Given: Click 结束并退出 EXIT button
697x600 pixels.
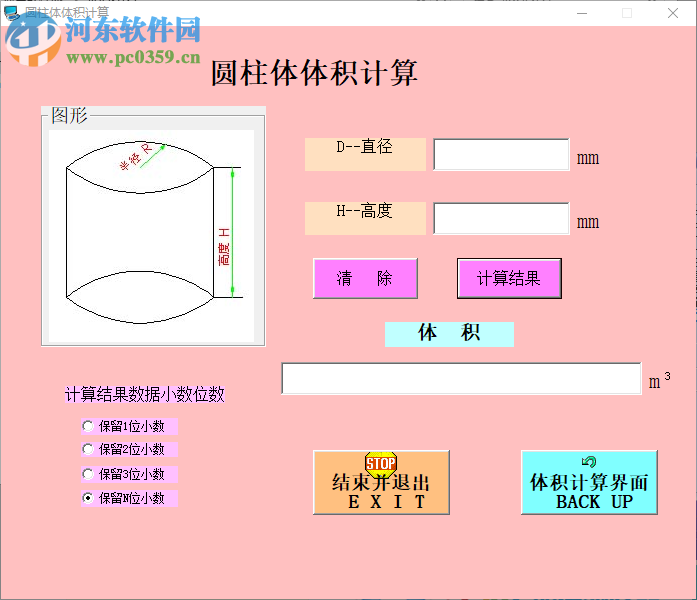Looking at the screenshot, I should (x=381, y=483).
